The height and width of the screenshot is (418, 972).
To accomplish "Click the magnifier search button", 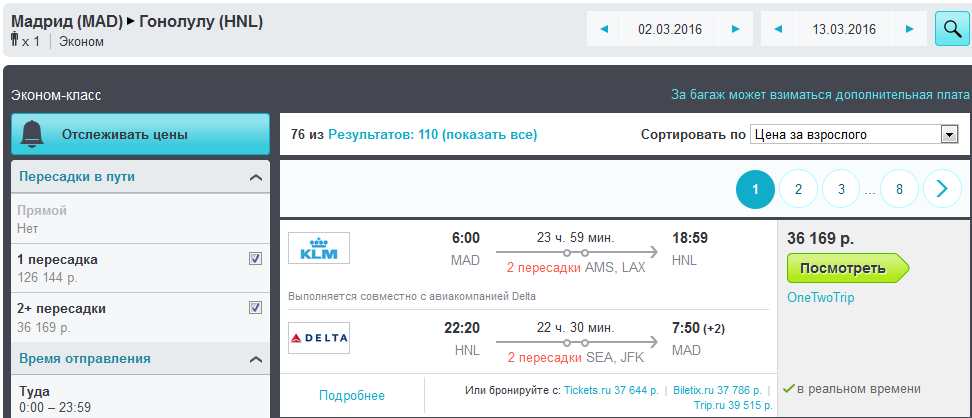I will [951, 29].
